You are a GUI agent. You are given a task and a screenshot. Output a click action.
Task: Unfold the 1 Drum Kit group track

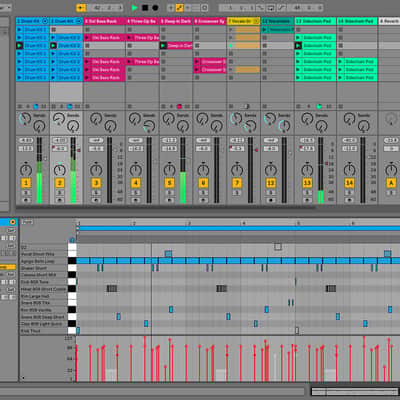45,21
